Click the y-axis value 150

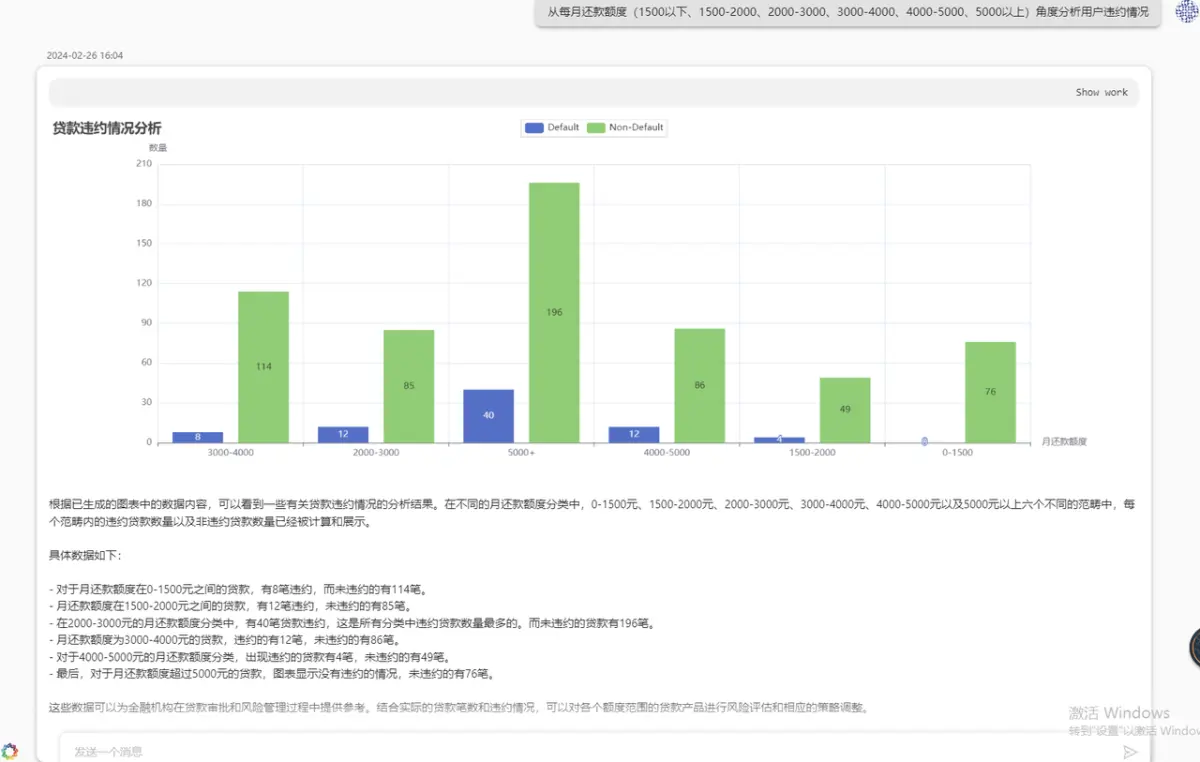pos(144,243)
